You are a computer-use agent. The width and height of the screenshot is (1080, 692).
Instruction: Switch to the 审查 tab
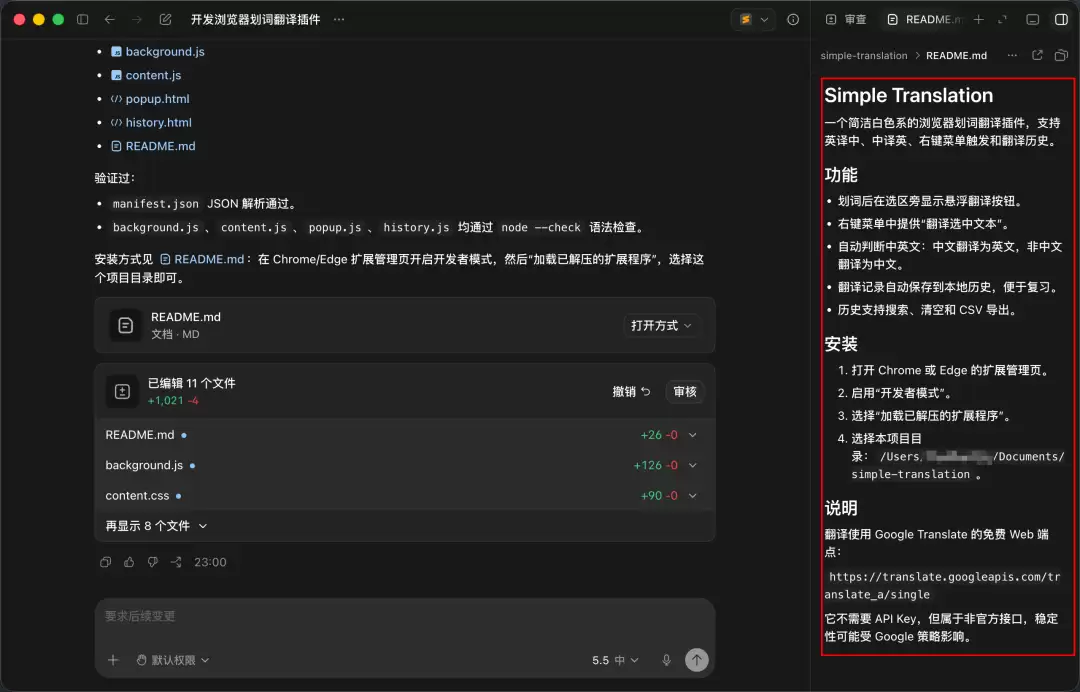tap(846, 19)
